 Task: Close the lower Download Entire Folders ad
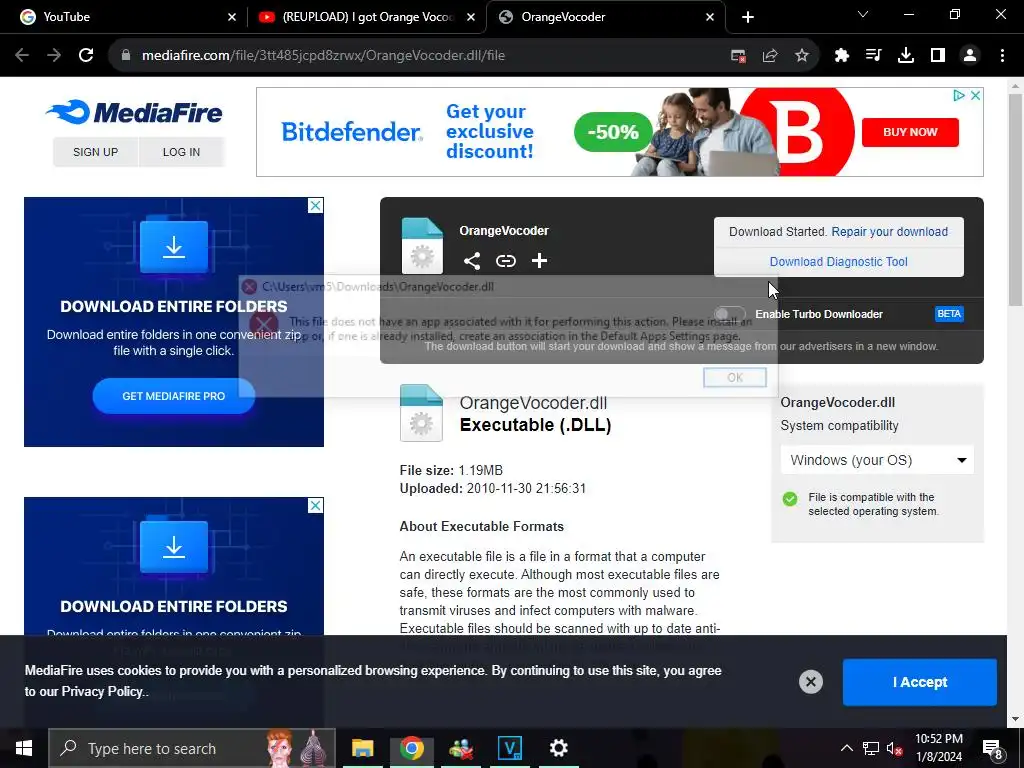tap(315, 505)
